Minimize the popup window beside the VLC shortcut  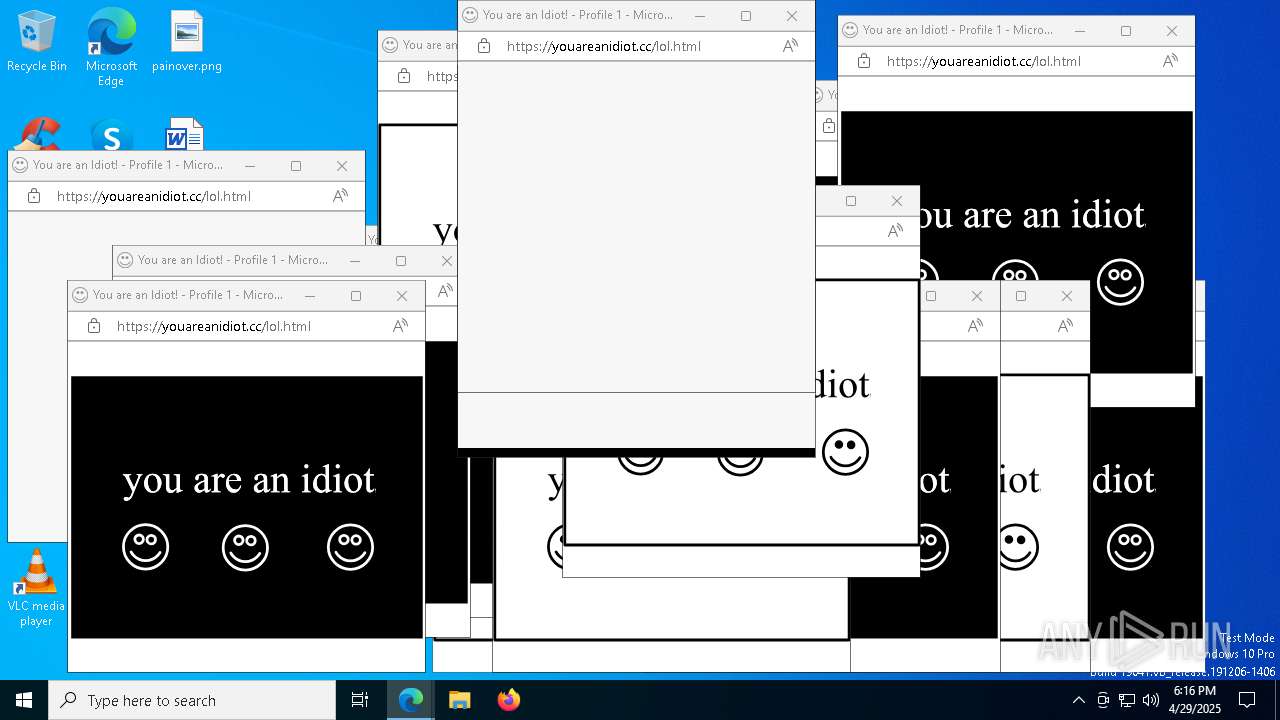[310, 296]
